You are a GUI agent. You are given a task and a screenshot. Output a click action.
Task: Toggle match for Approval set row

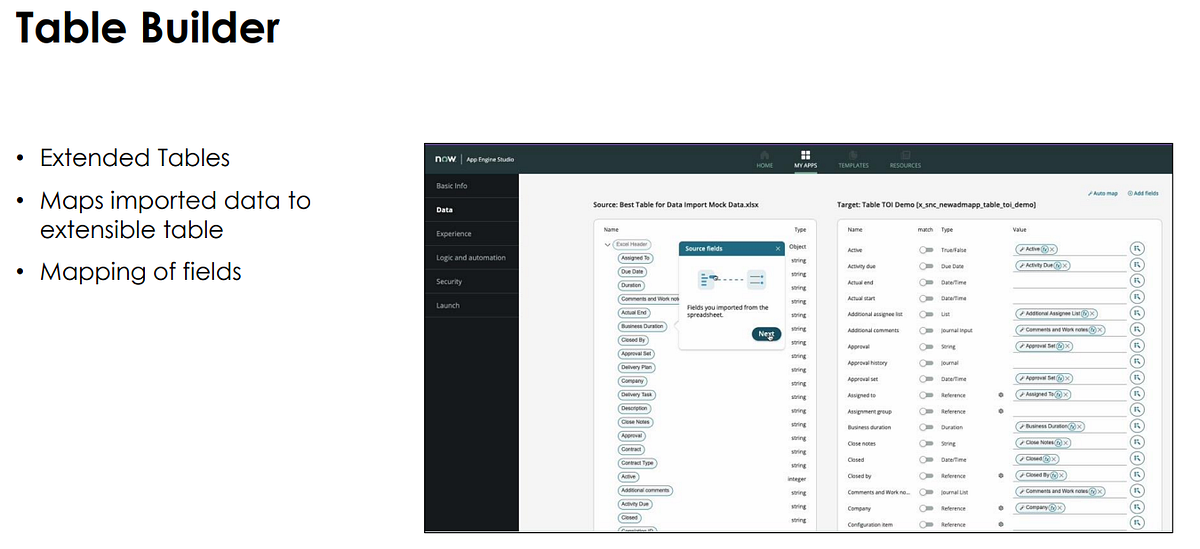tap(926, 379)
